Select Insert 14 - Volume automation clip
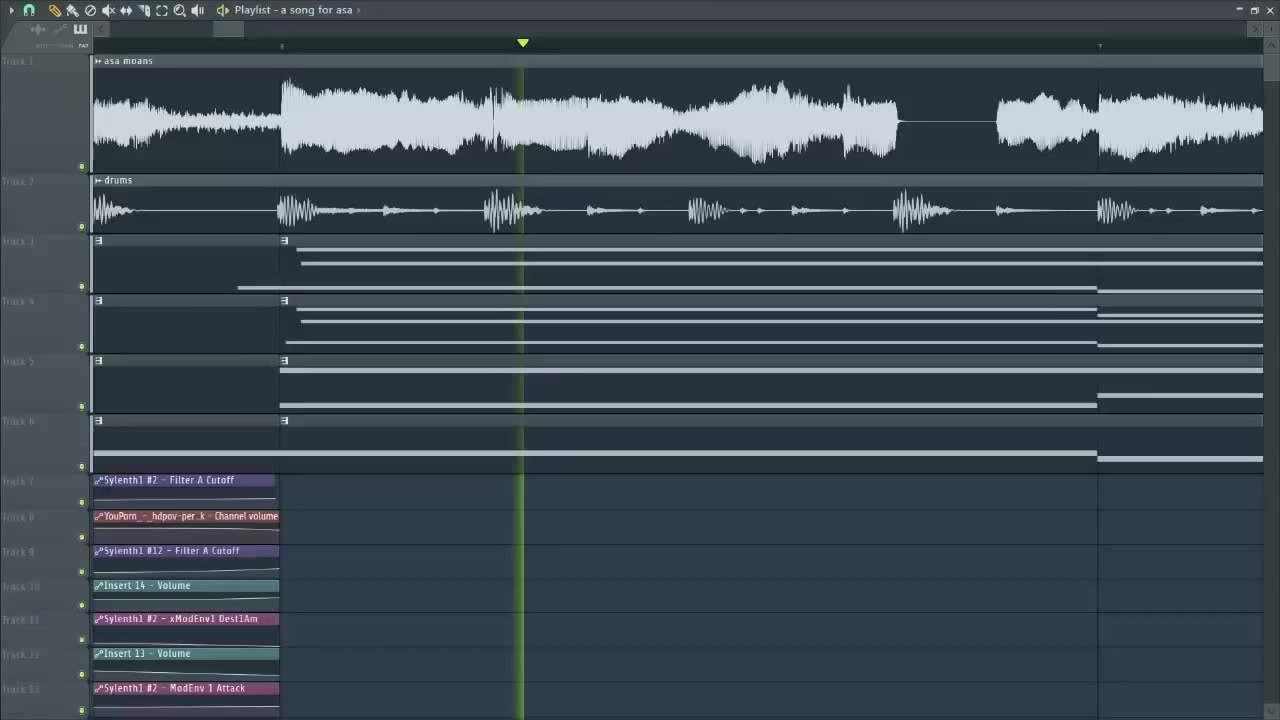This screenshot has height=720, width=1280. pyautogui.click(x=186, y=586)
